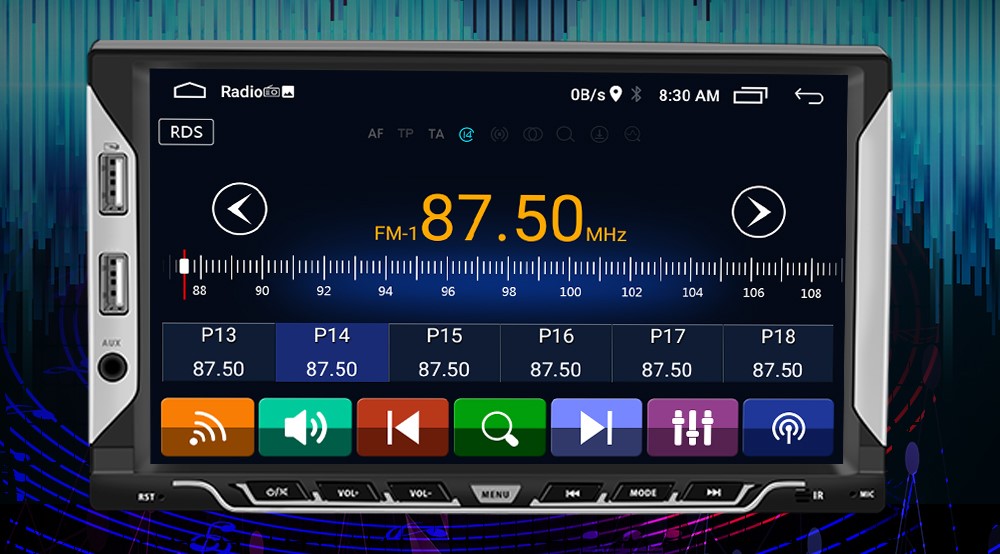Click the 8:30 AM clock

[x=689, y=96]
